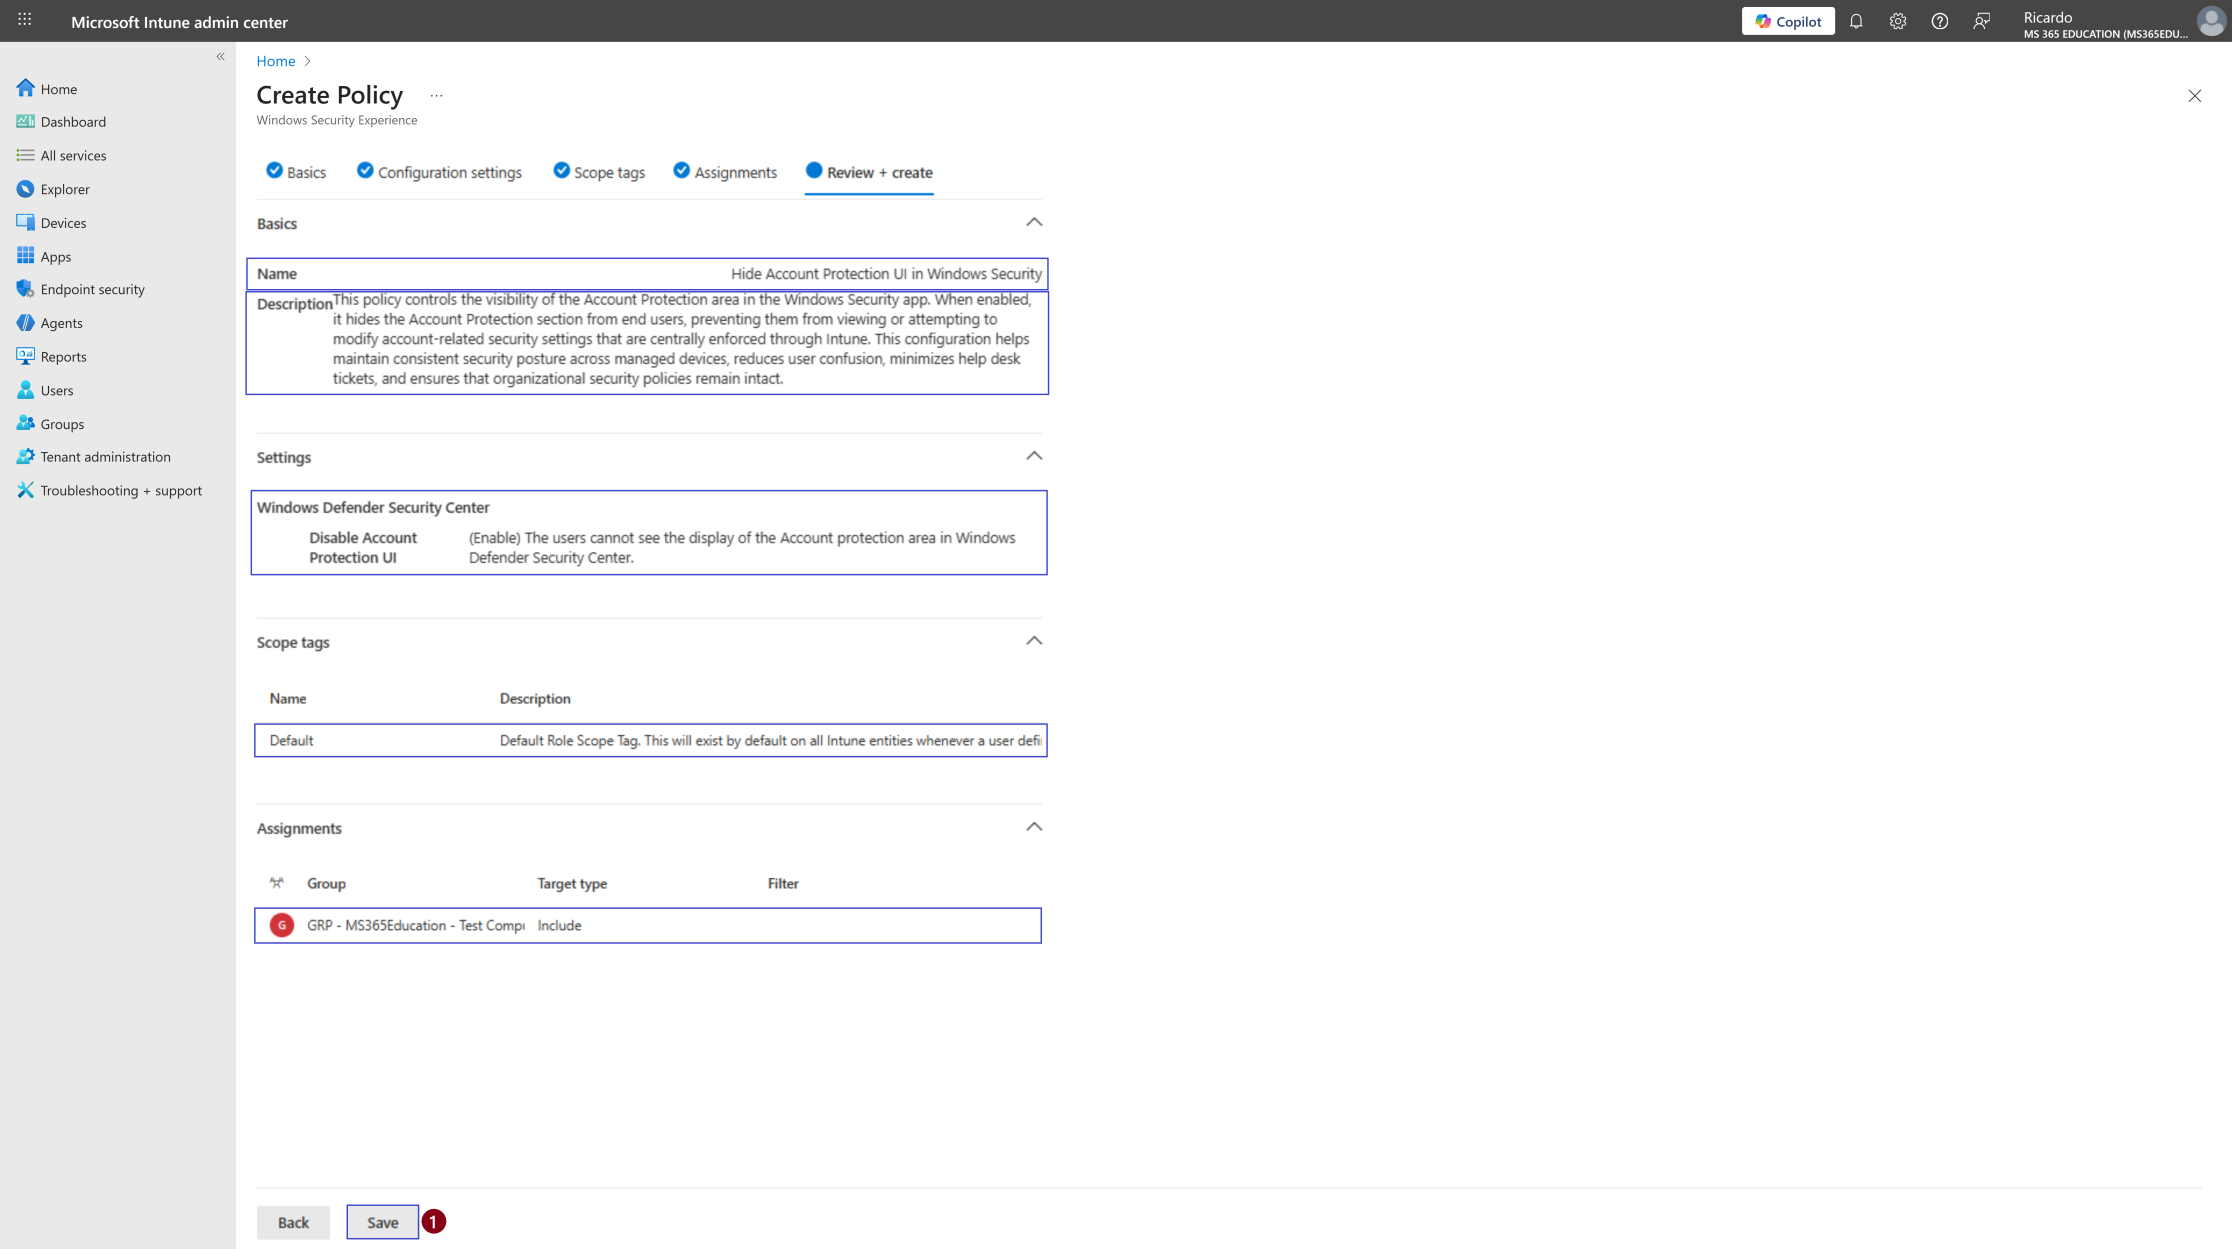2232x1249 pixels.
Task: Follow the Home breadcrumb link
Action: (x=275, y=61)
